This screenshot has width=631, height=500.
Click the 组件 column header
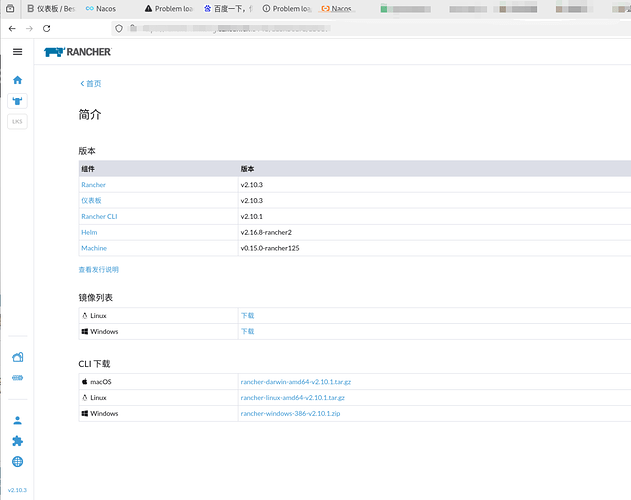pyautogui.click(x=88, y=169)
